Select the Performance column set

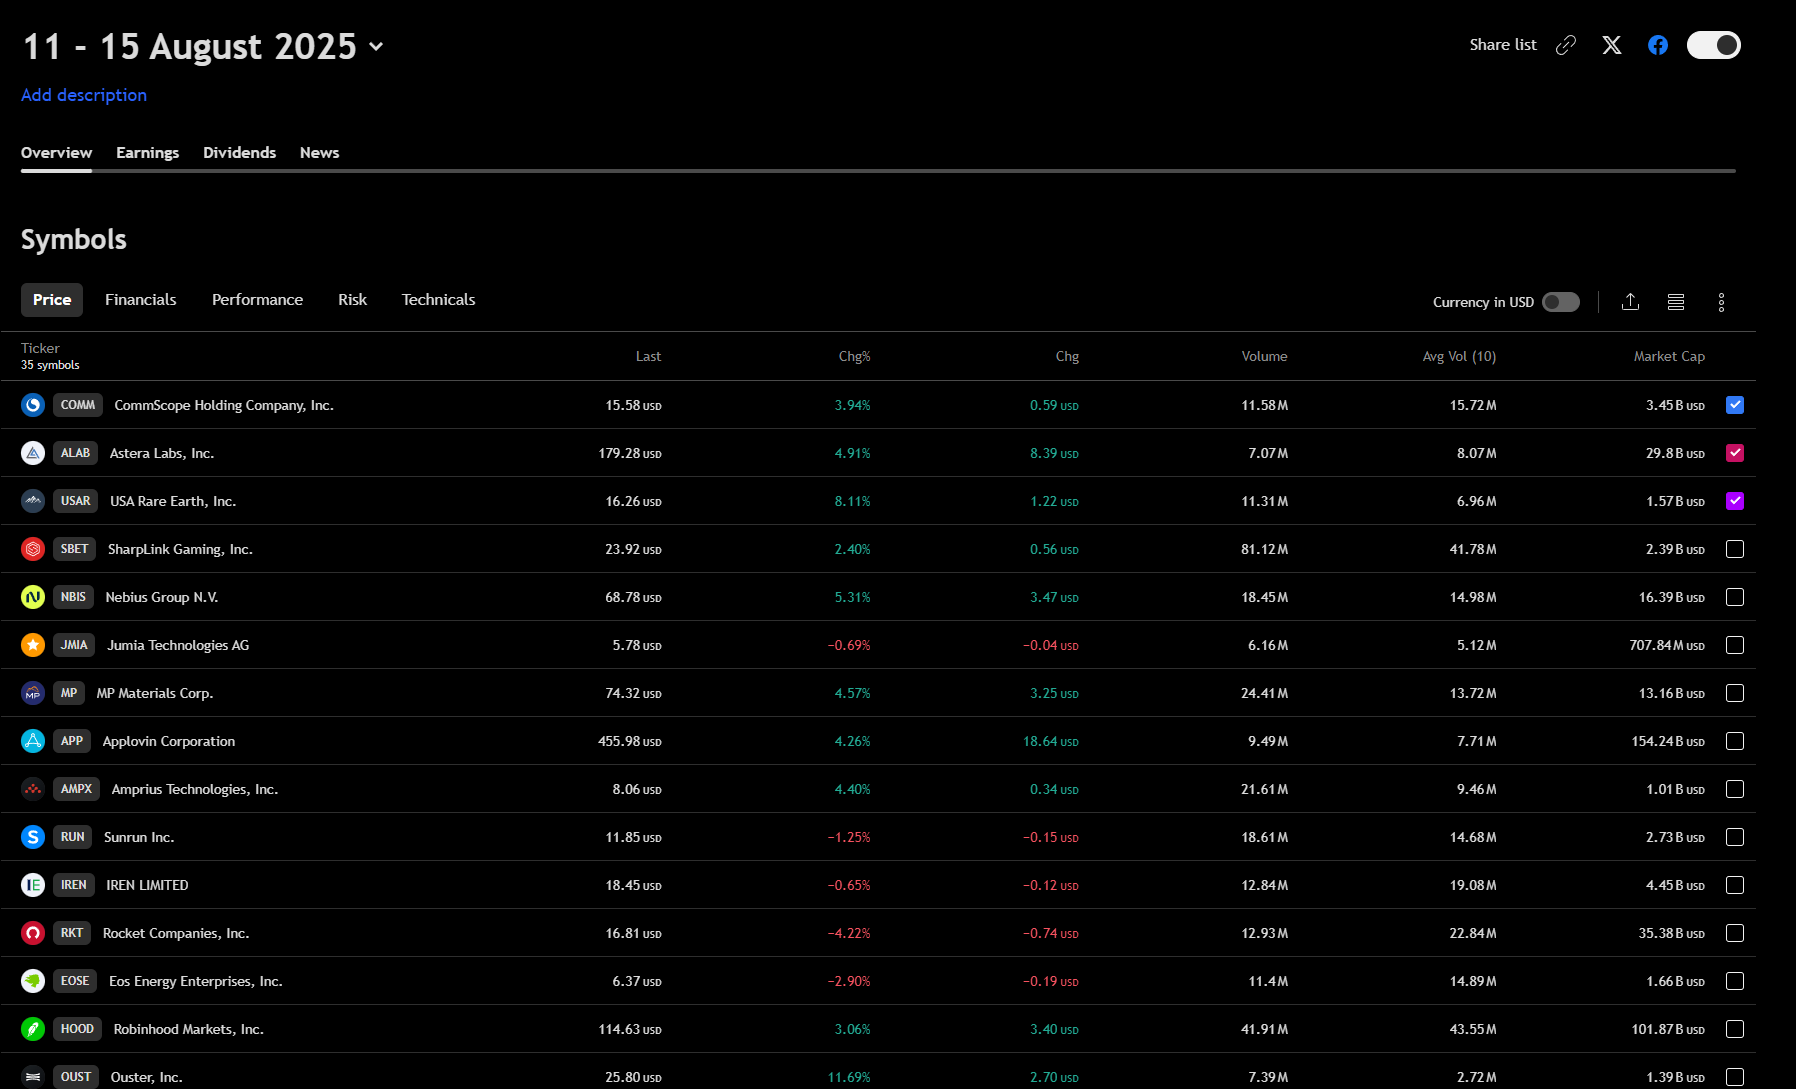coord(257,300)
